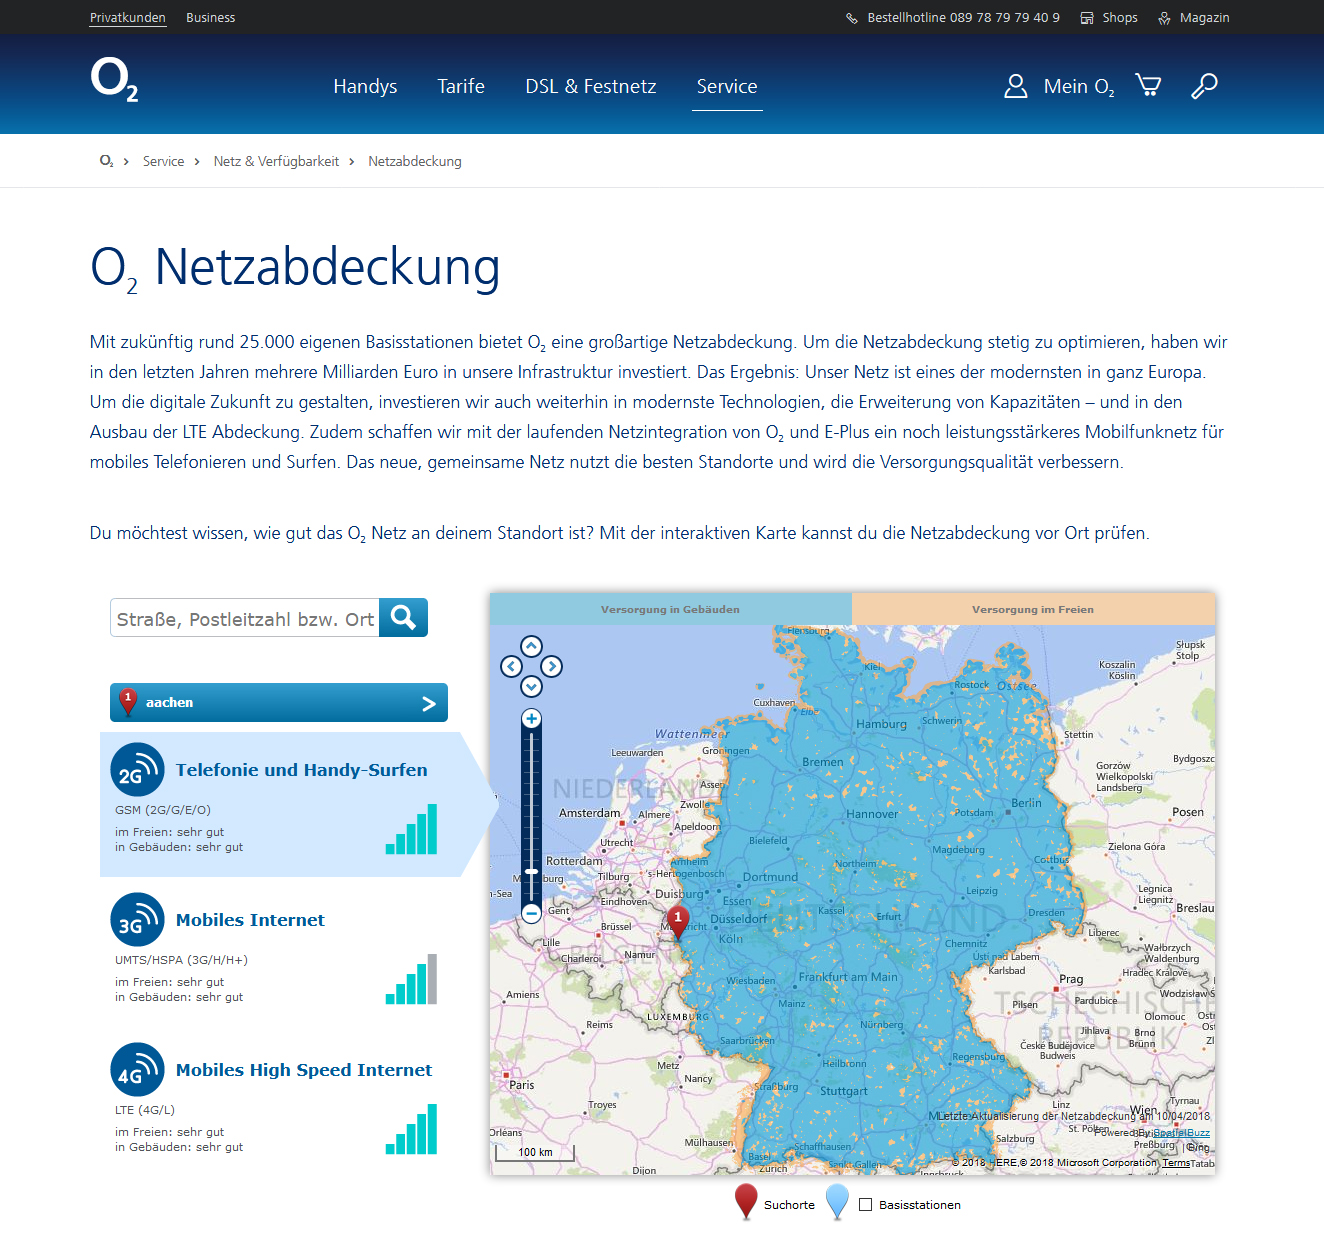Zoom out on the coverage map

pos(532,913)
